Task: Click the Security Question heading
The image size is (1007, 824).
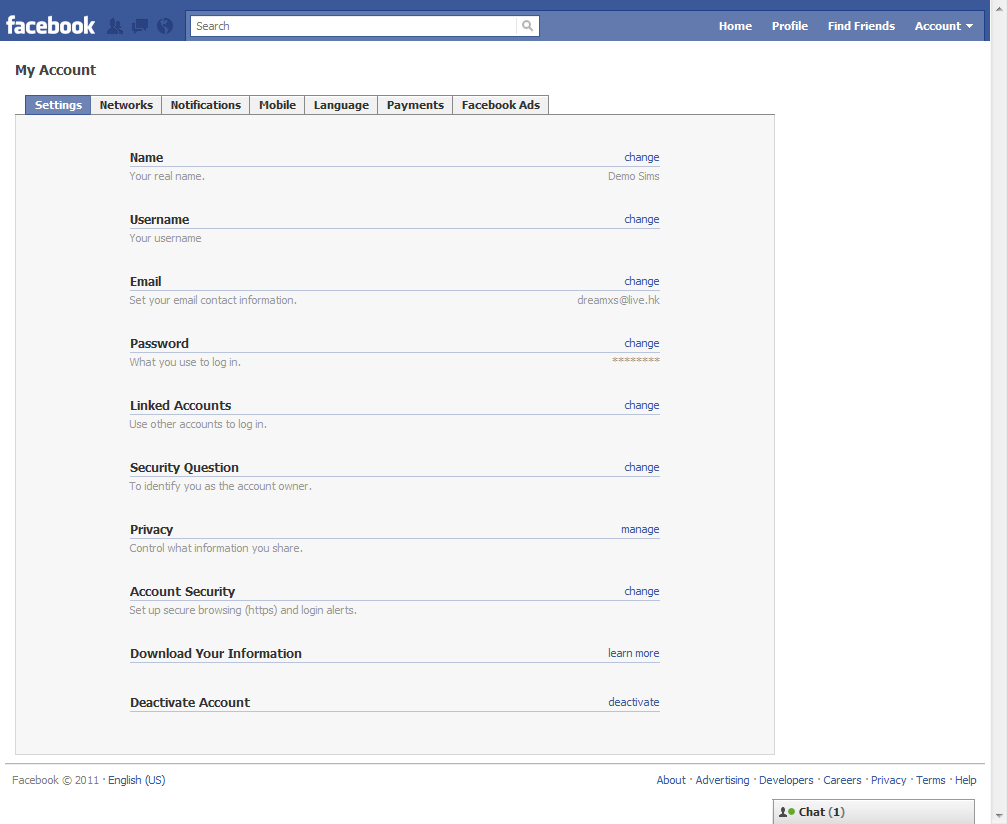Action: [184, 467]
